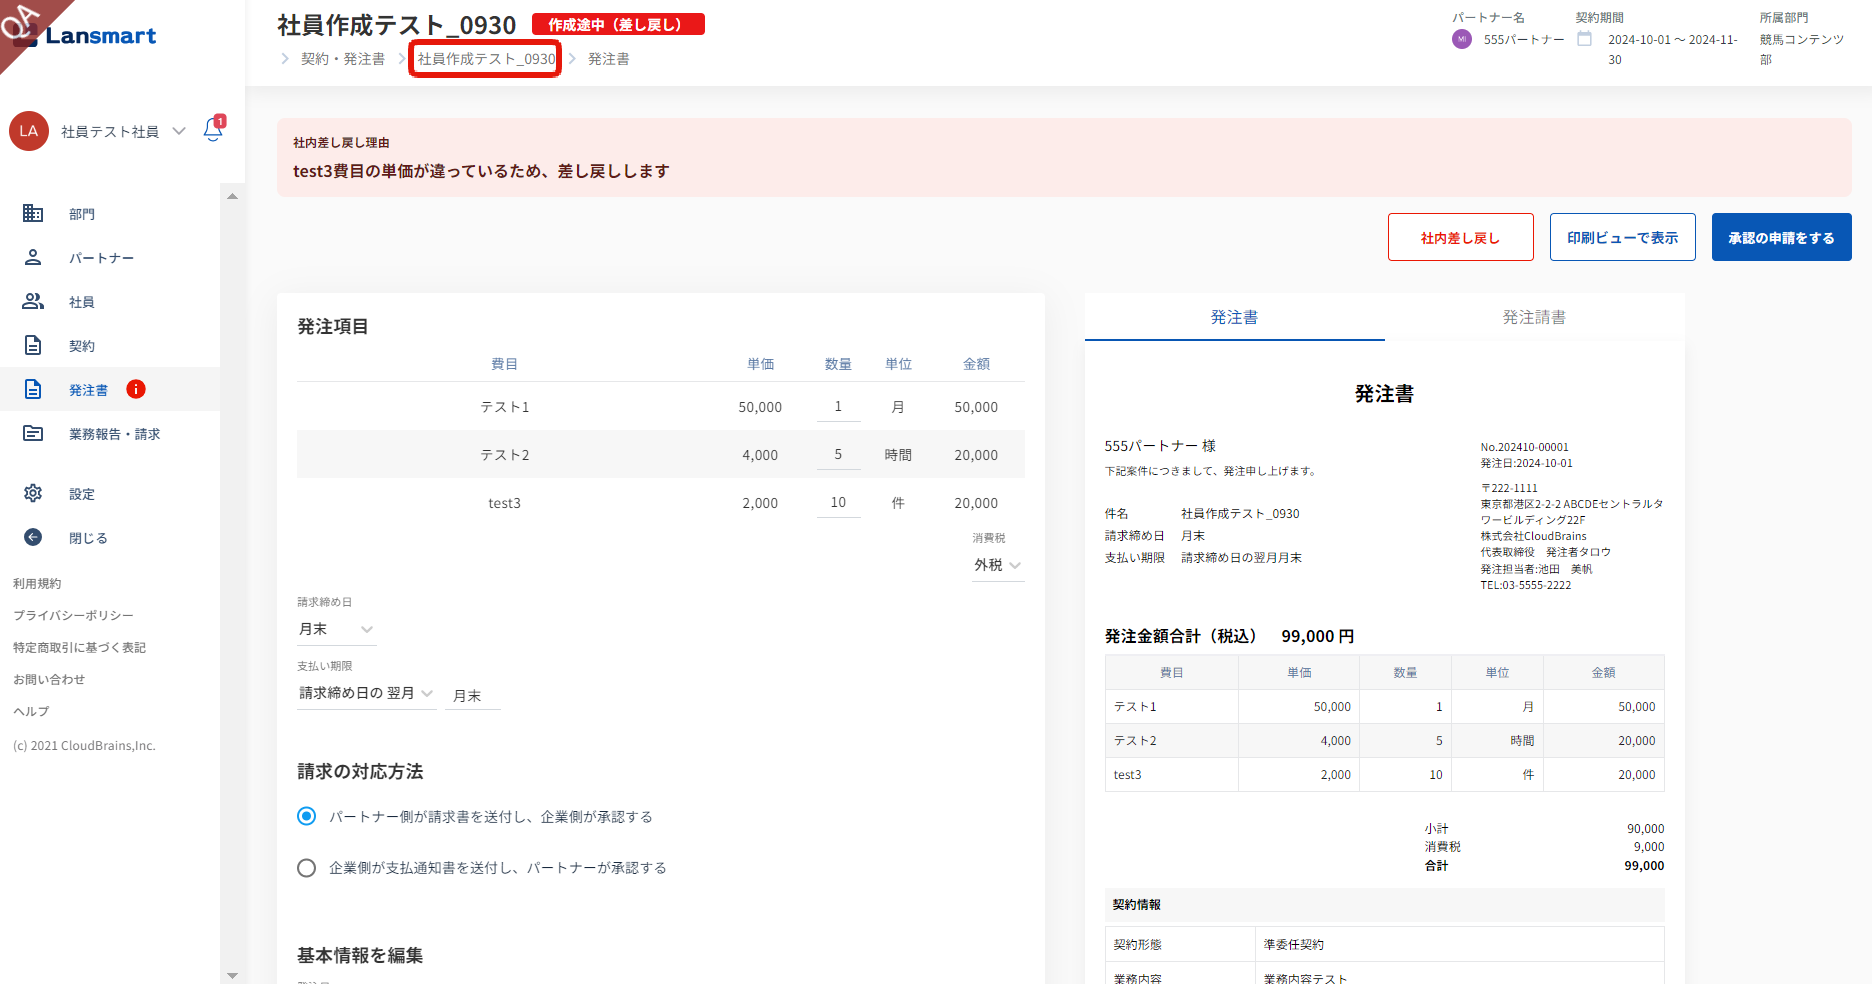Image resolution: width=1872 pixels, height=984 pixels.
Task: Open the notification bell
Action: (213, 129)
